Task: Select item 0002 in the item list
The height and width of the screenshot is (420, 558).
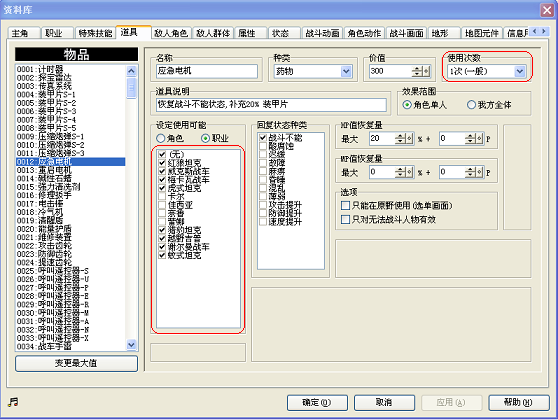Action: tap(70, 78)
